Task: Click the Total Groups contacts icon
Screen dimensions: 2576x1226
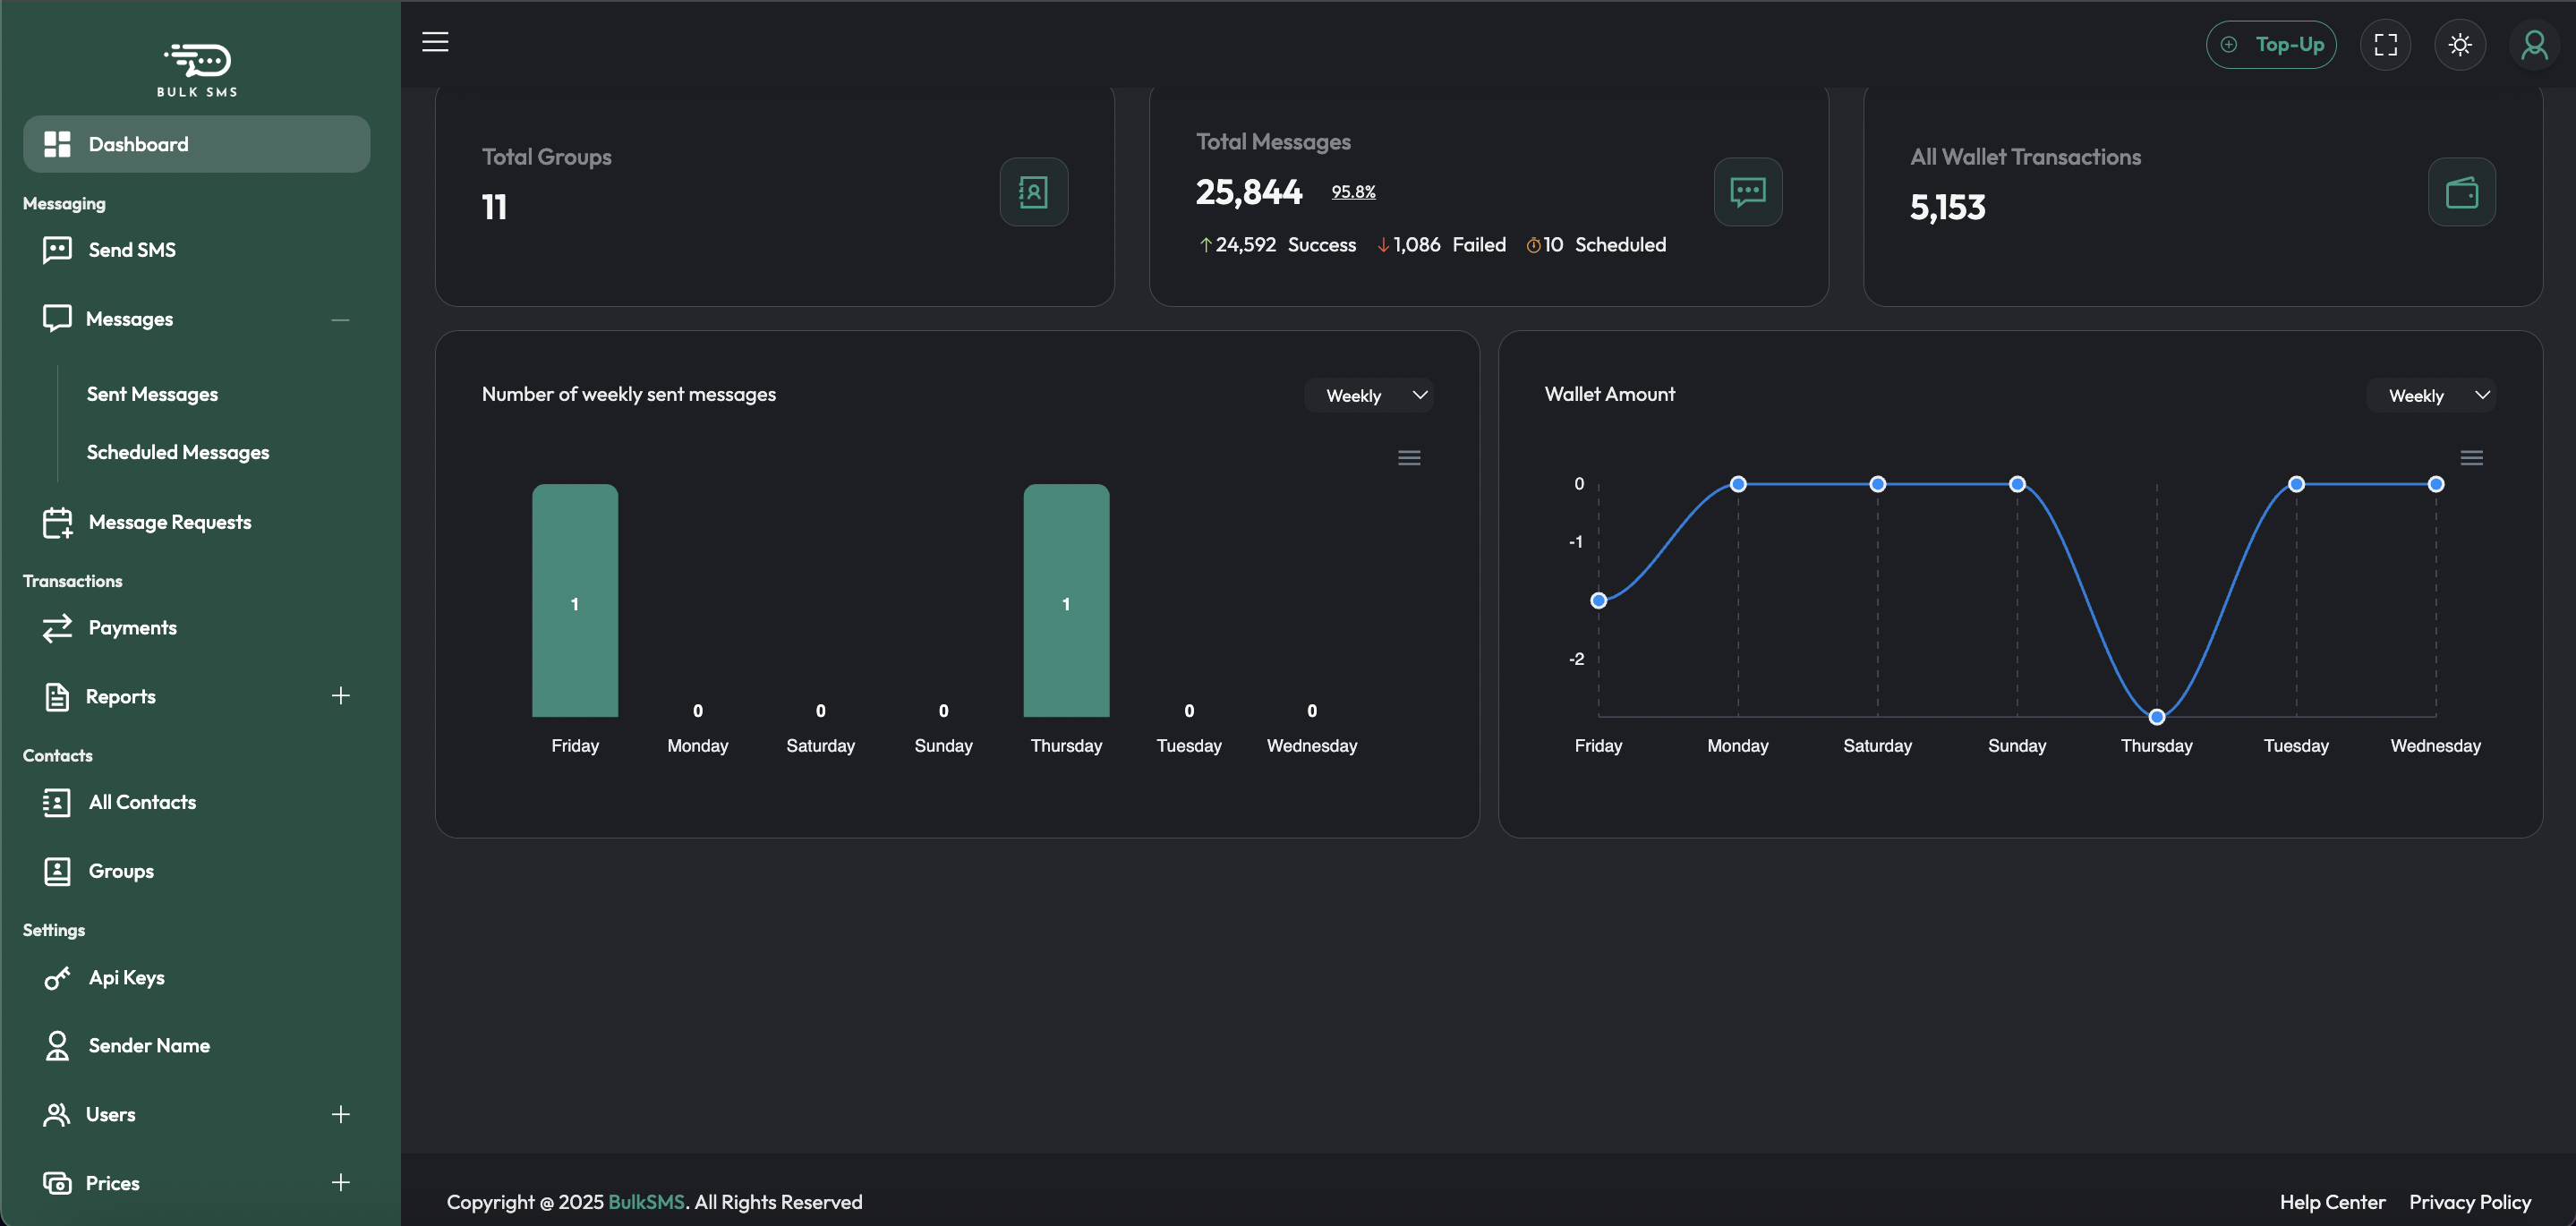Action: (x=1033, y=191)
